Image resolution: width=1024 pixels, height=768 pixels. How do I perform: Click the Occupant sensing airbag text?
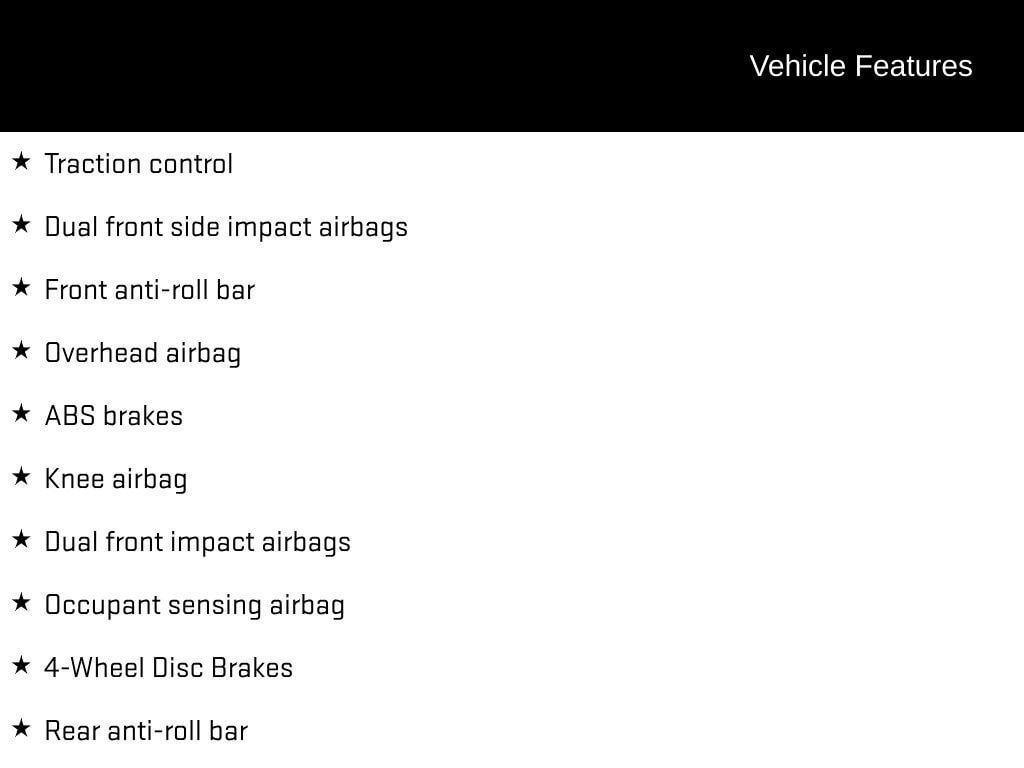[195, 605]
